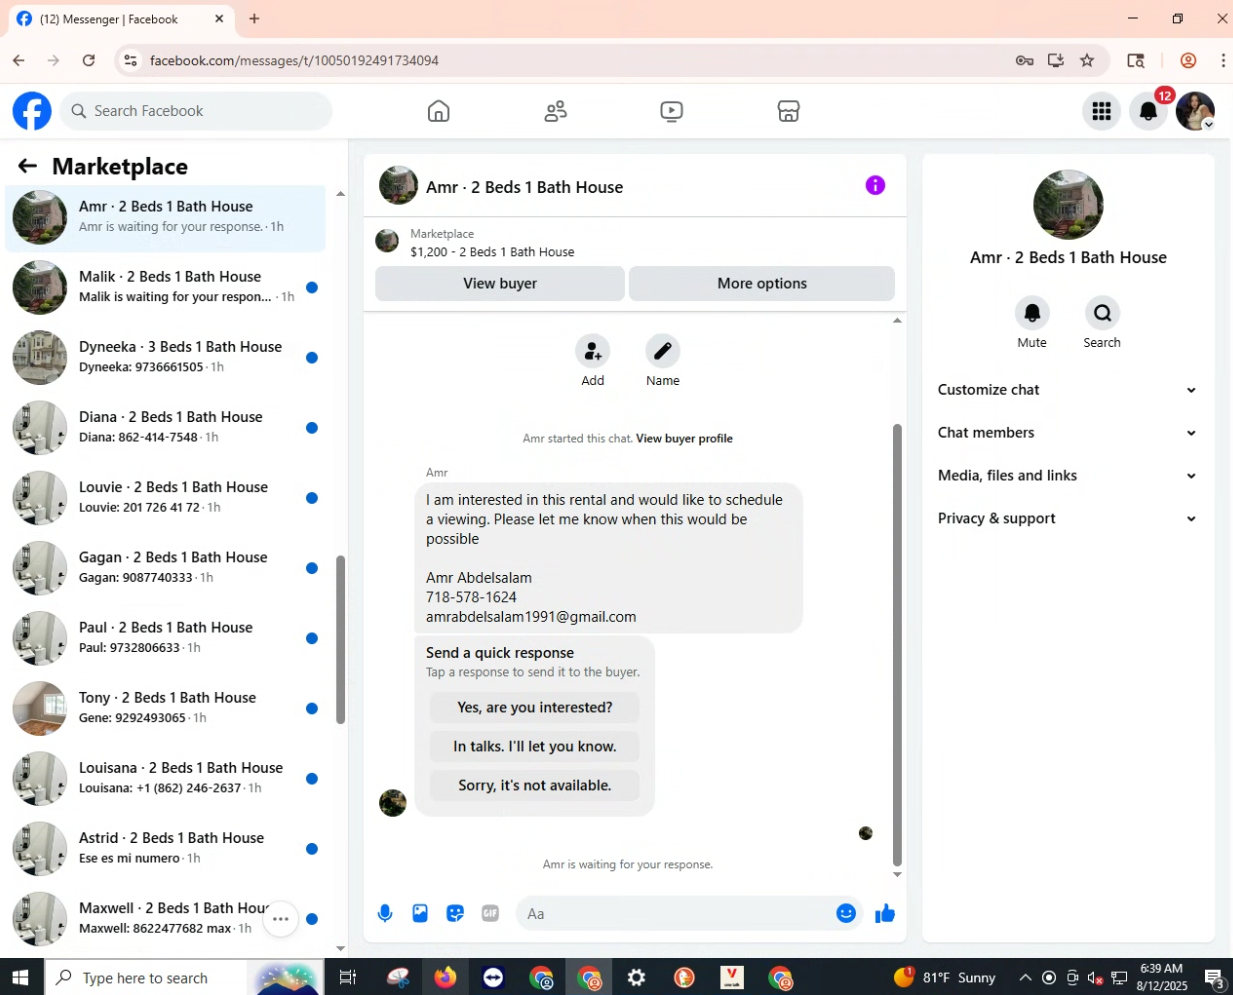Open Malik 2 Beds 1 Bath House chat

coord(165,287)
